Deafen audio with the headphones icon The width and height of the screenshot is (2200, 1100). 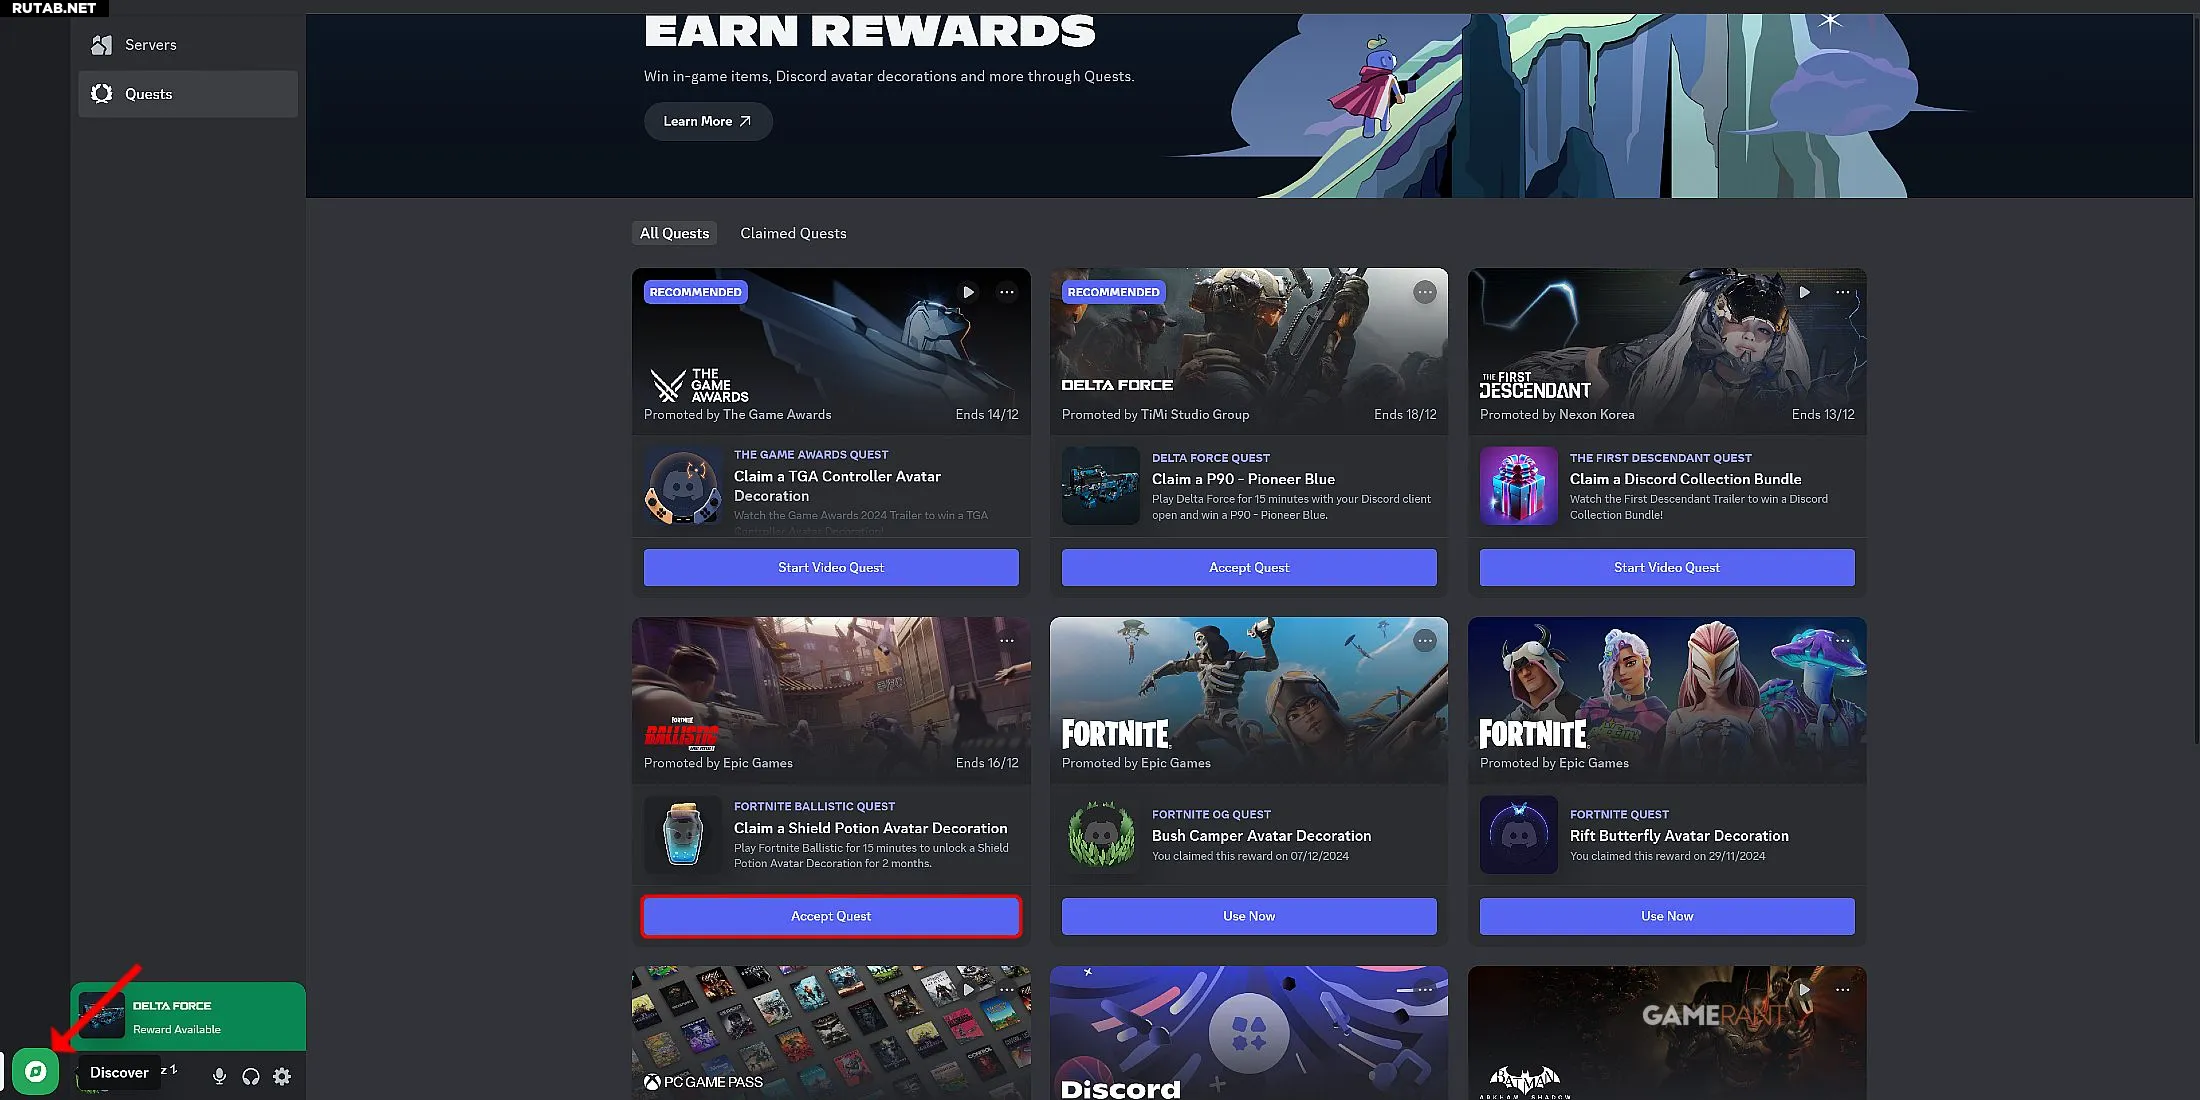coord(251,1076)
